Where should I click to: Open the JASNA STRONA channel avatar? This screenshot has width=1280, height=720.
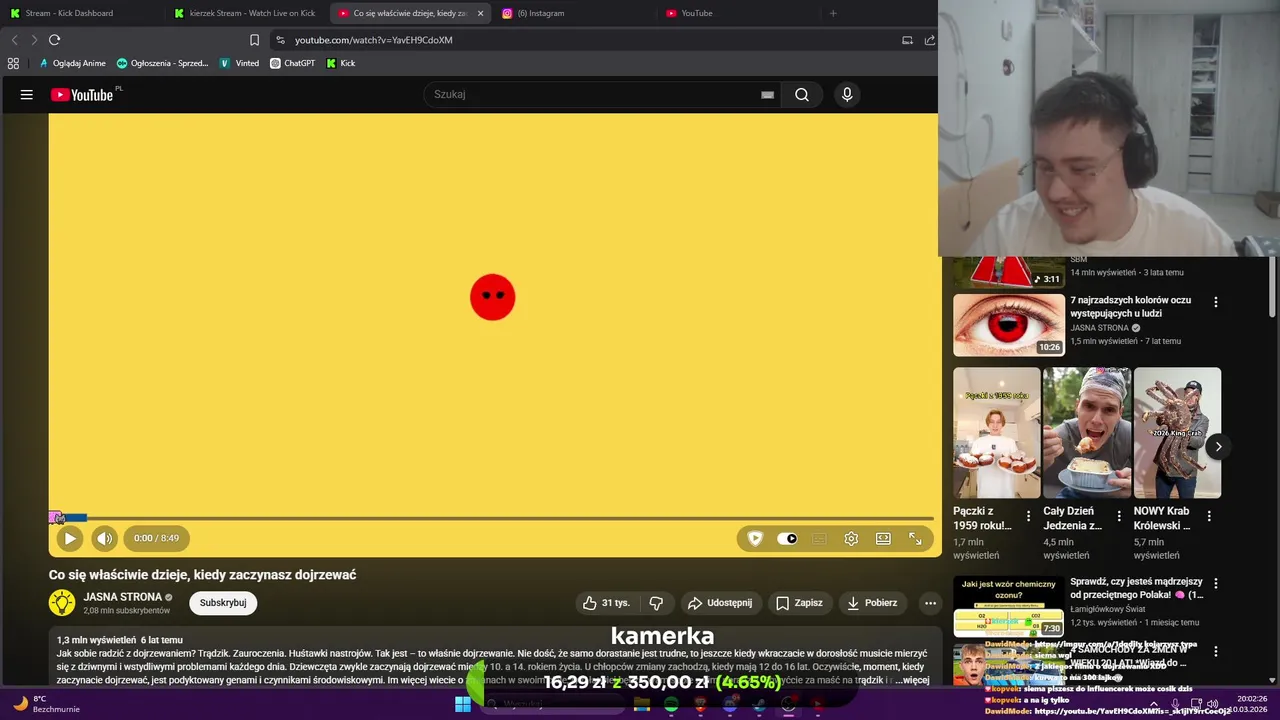pyautogui.click(x=62, y=602)
